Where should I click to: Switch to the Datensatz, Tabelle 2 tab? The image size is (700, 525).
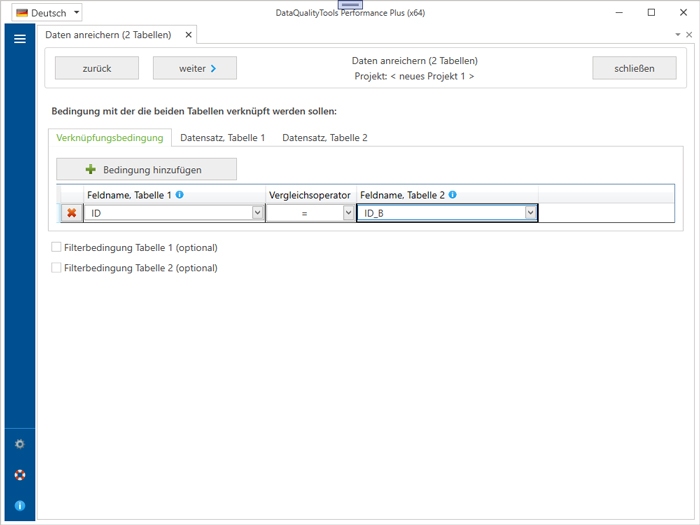click(324, 138)
